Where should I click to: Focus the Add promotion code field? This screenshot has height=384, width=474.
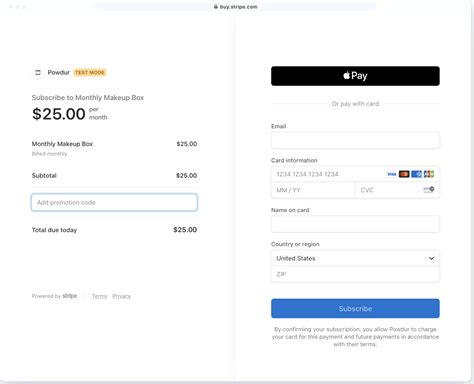[x=114, y=202]
